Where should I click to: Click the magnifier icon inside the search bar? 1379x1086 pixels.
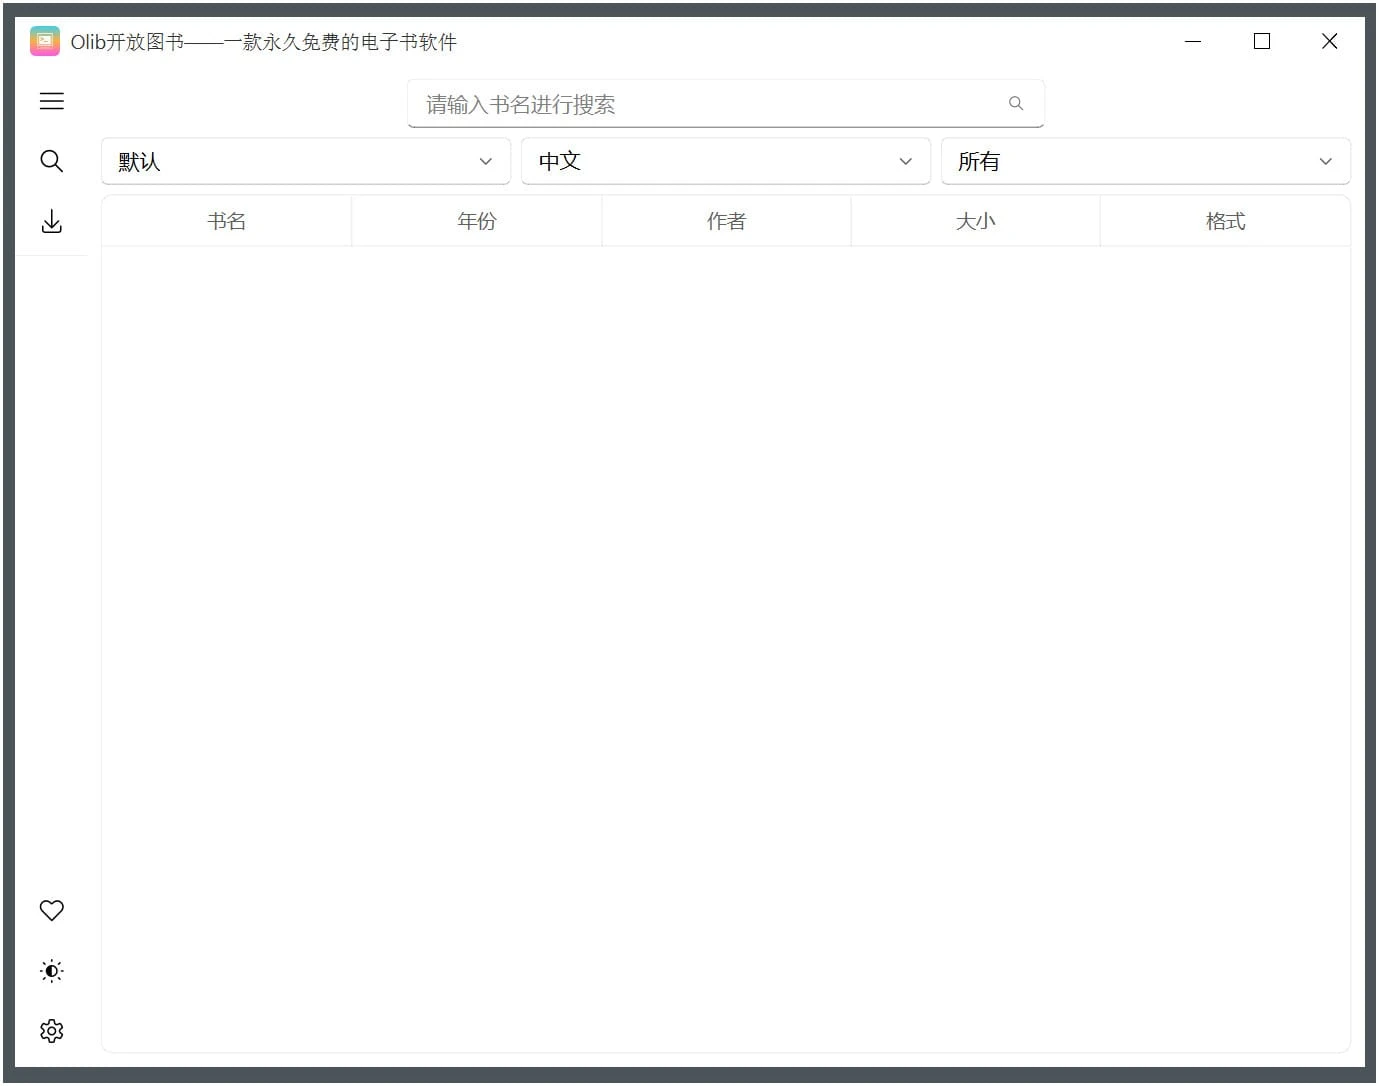click(1016, 103)
